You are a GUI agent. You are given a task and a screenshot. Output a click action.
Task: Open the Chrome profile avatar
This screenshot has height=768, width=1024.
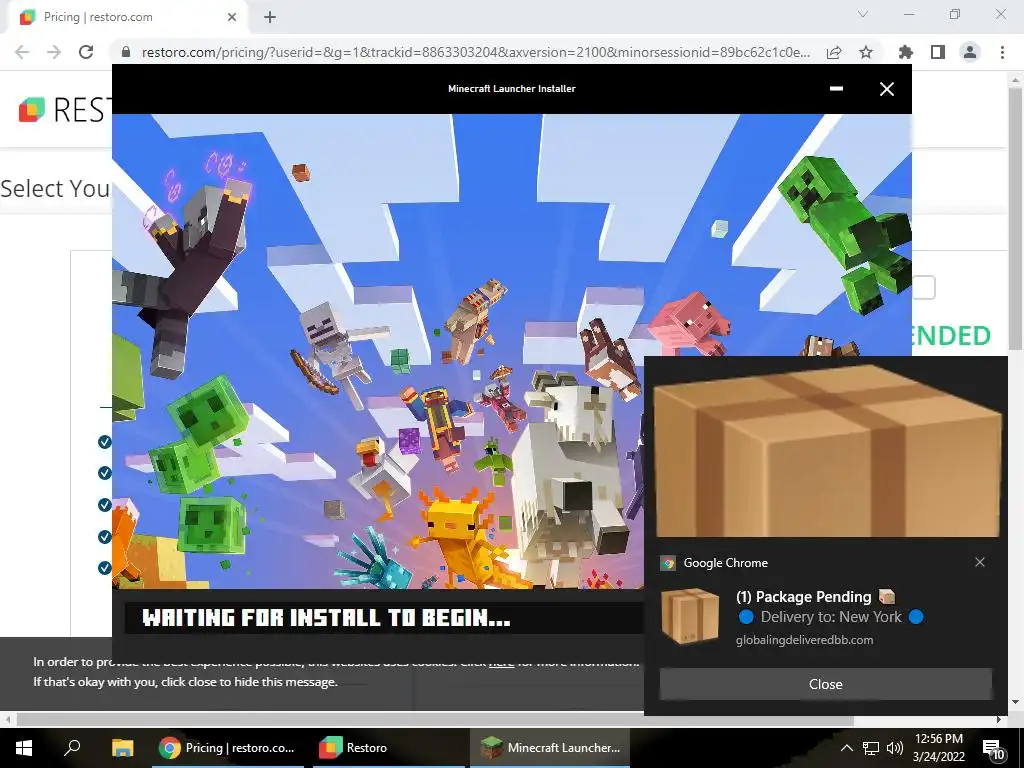(970, 52)
